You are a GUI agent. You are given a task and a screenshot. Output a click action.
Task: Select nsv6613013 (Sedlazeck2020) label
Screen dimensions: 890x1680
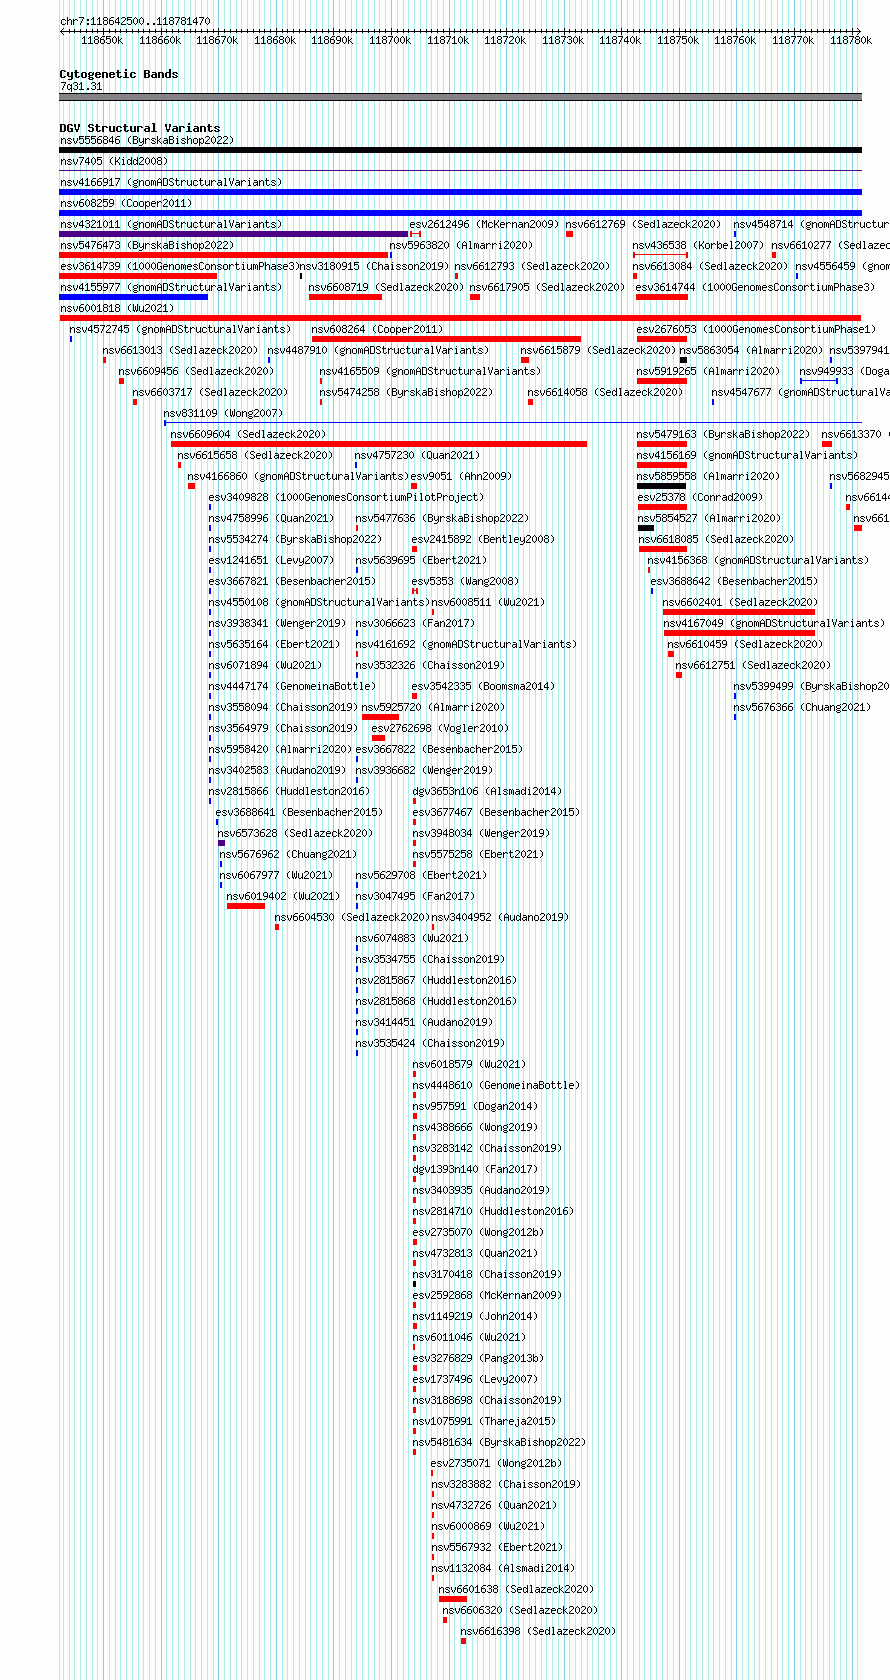click(180, 350)
